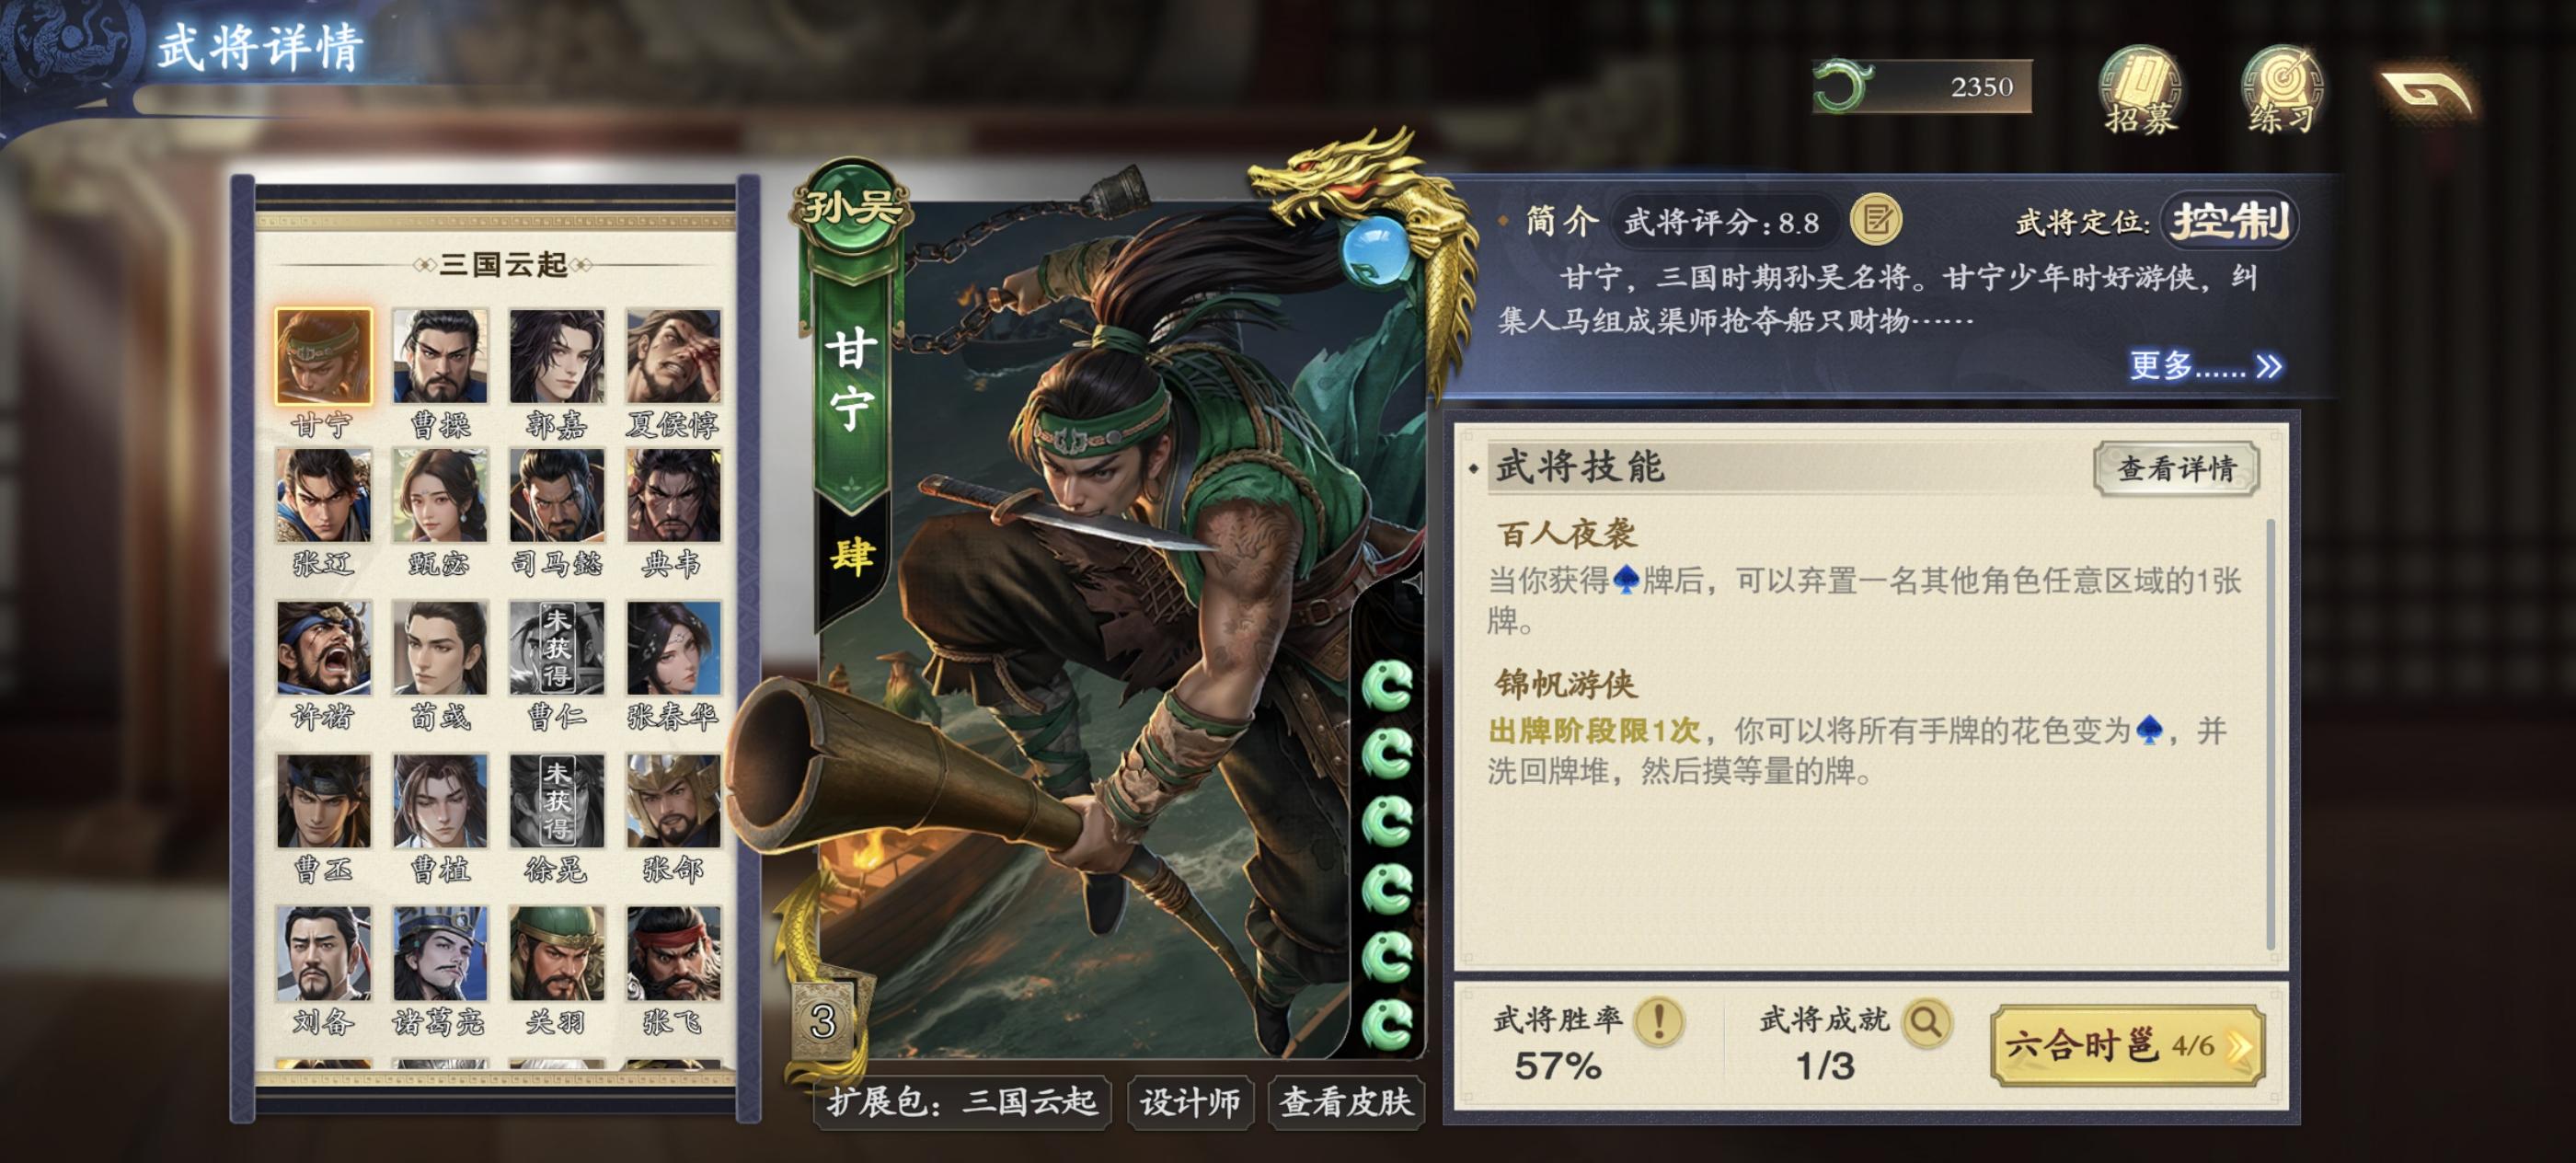Click the edit rating note icon

point(1876,220)
